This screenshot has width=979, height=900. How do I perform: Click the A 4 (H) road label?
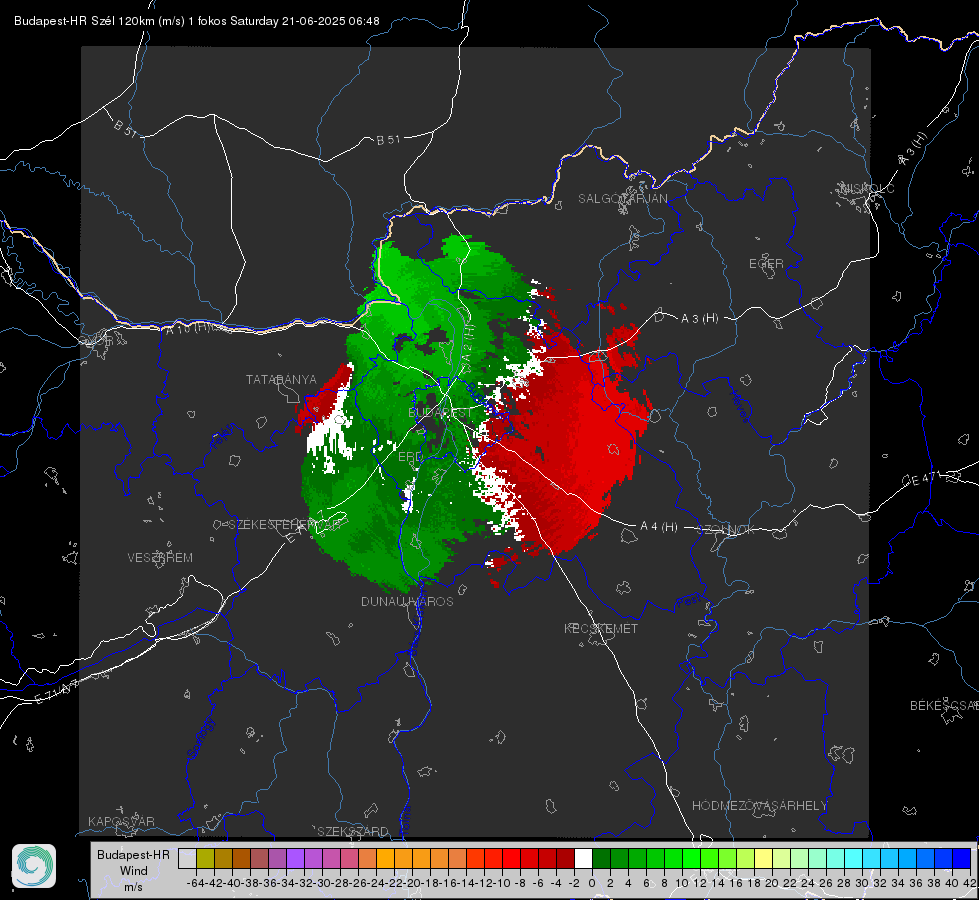coord(659,527)
